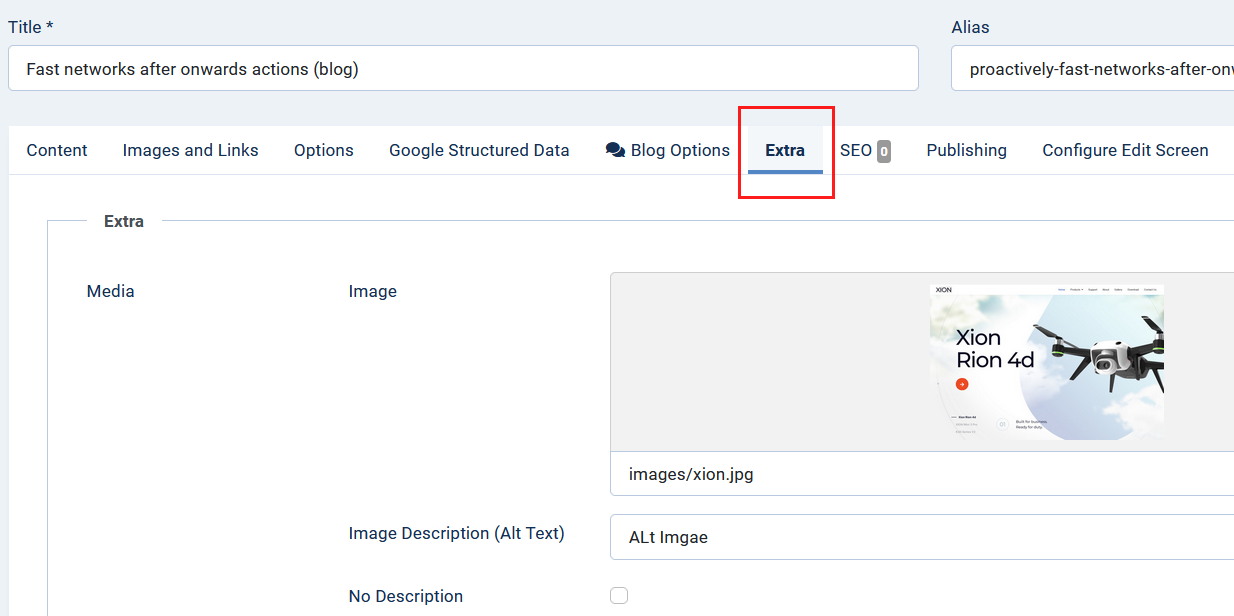Select the Options tab
1234x616 pixels.
coord(323,150)
